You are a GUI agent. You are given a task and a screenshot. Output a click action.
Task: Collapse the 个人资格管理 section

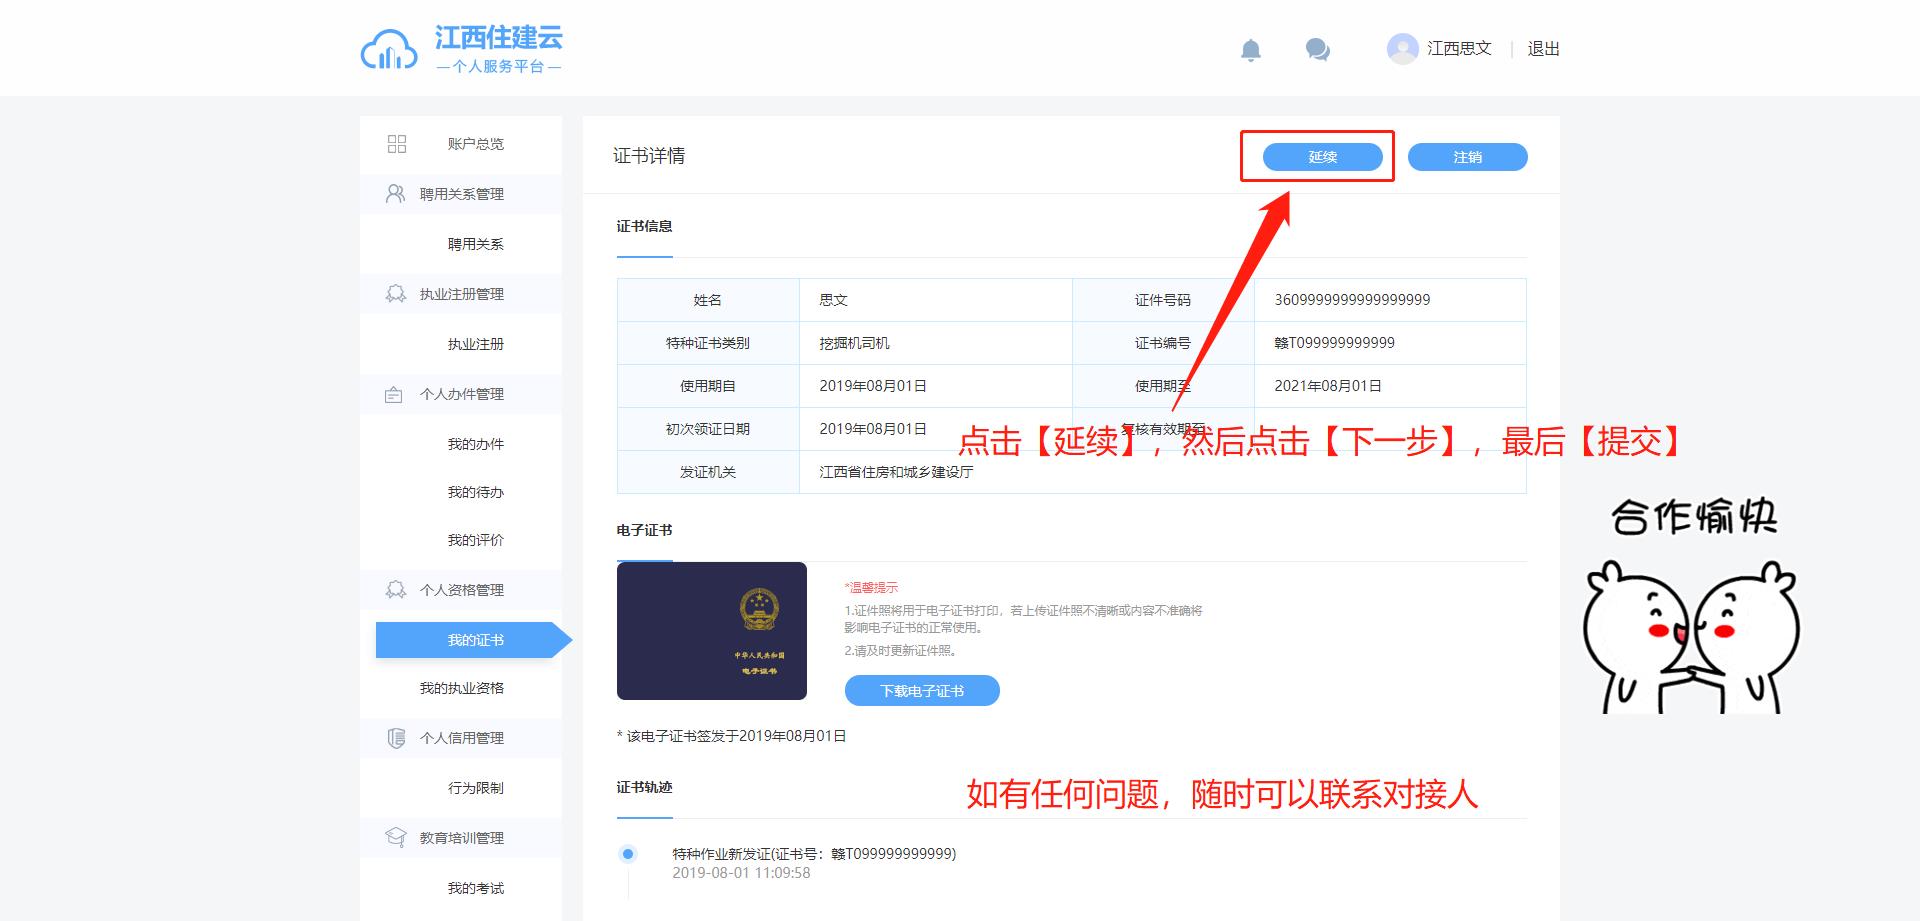click(461, 590)
